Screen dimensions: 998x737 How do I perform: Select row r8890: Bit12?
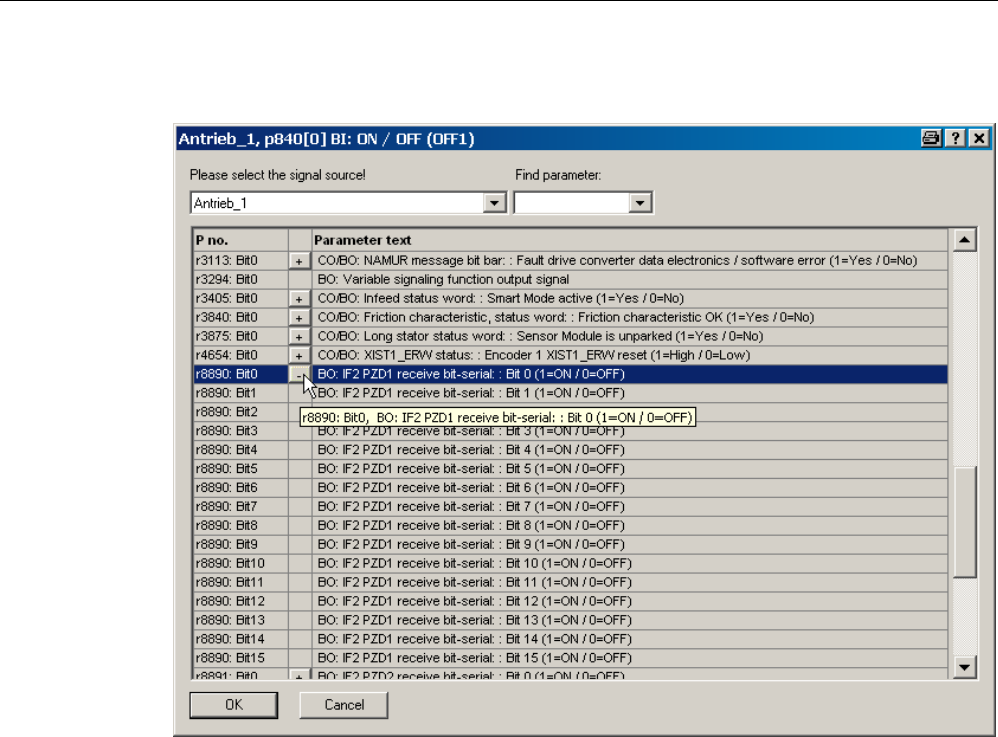[570, 601]
